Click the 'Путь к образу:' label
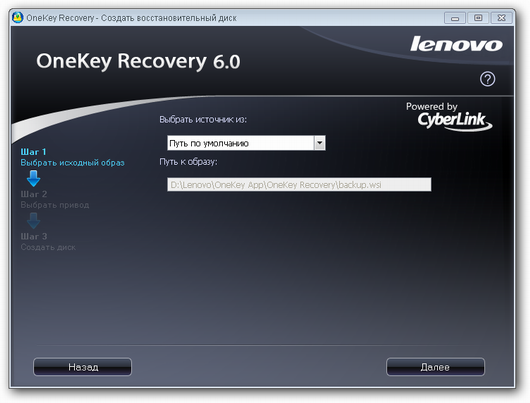This screenshot has width=530, height=403. 188,162
